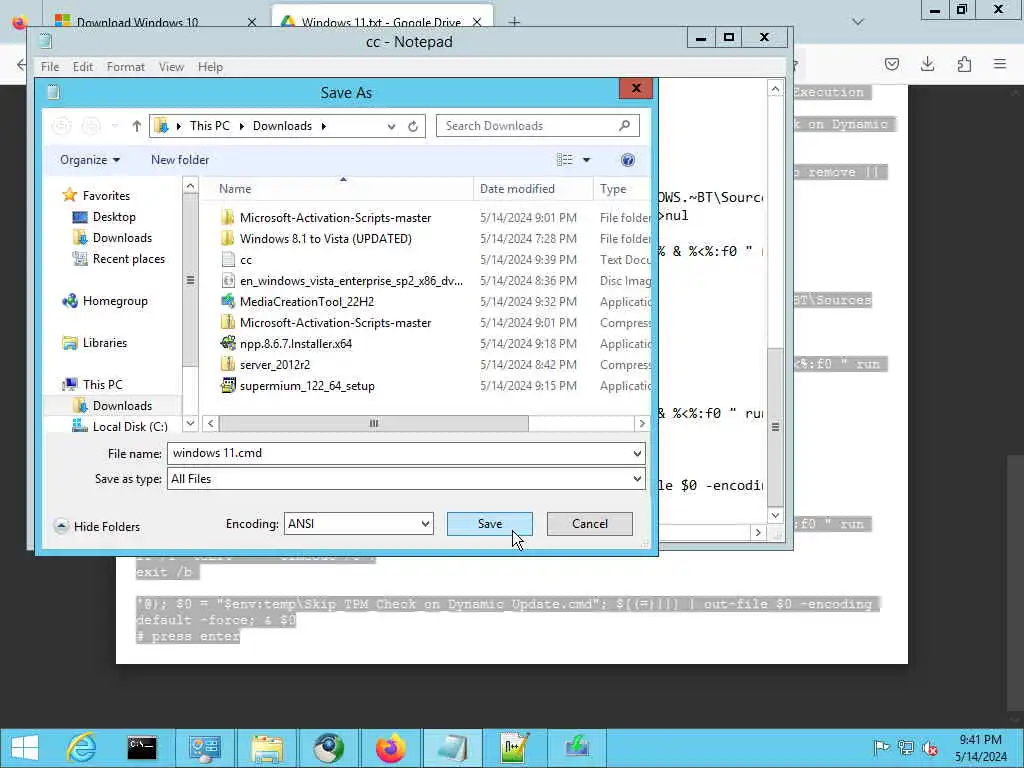The image size is (1024, 768).
Task: Select Recent places in navigation pane
Action: click(129, 259)
